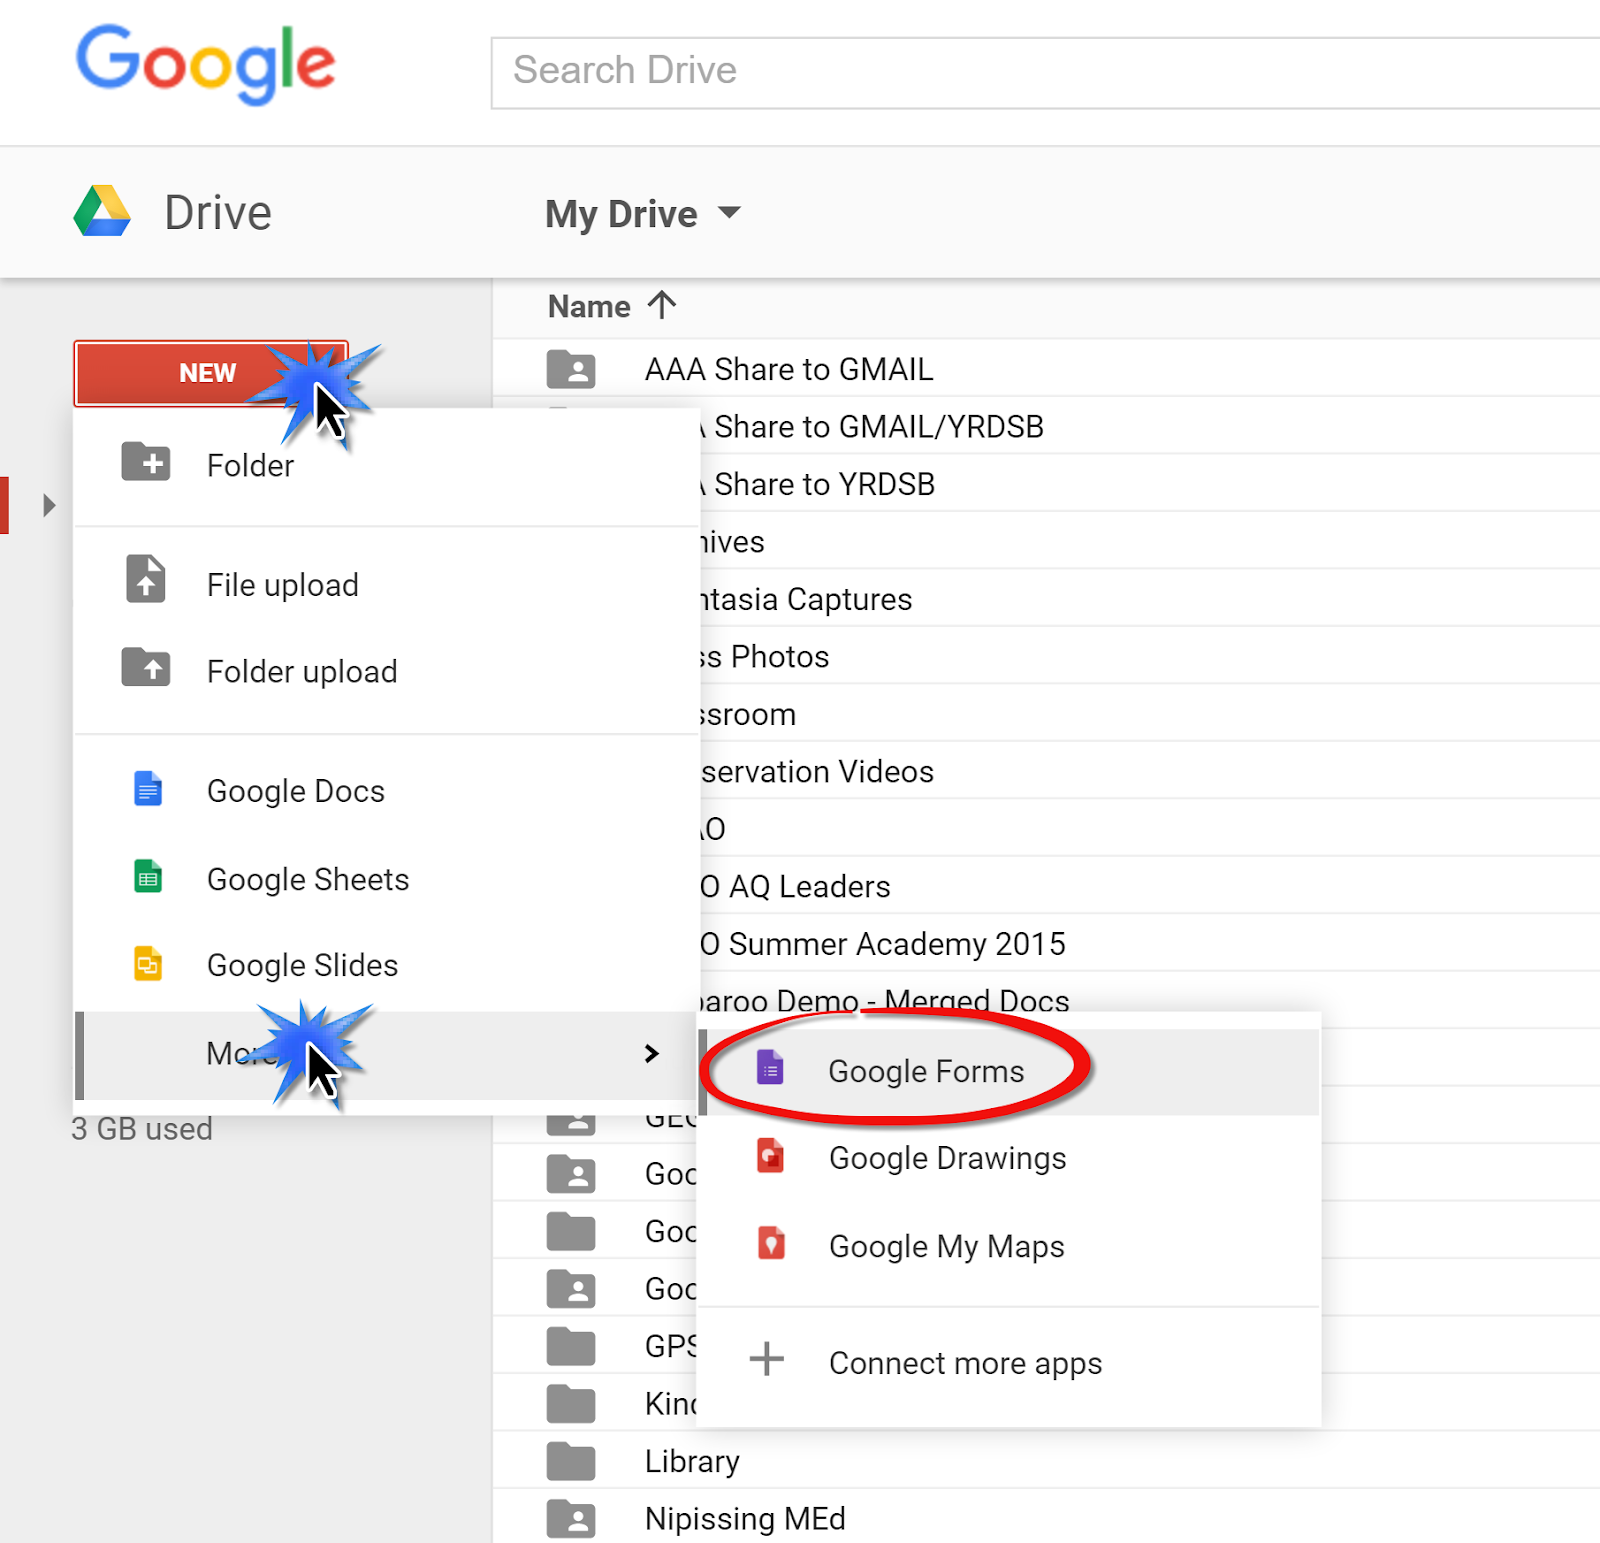Viewport: 1600px width, 1543px height.
Task: Click the red NEW button
Action: pyautogui.click(x=211, y=373)
